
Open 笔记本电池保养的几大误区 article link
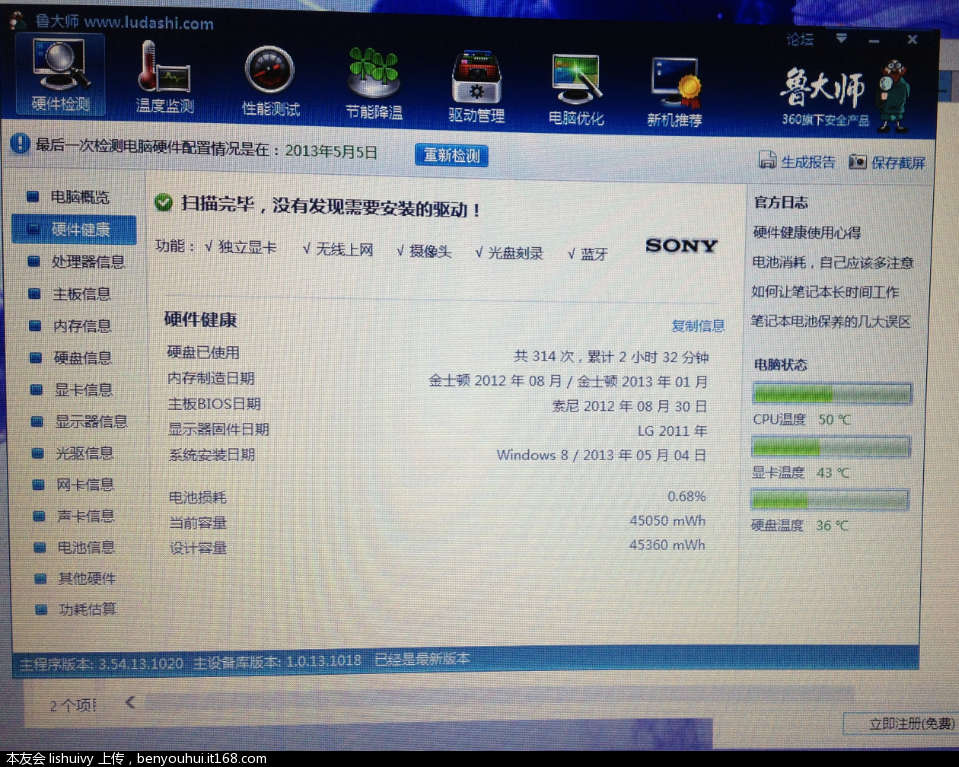click(831, 322)
